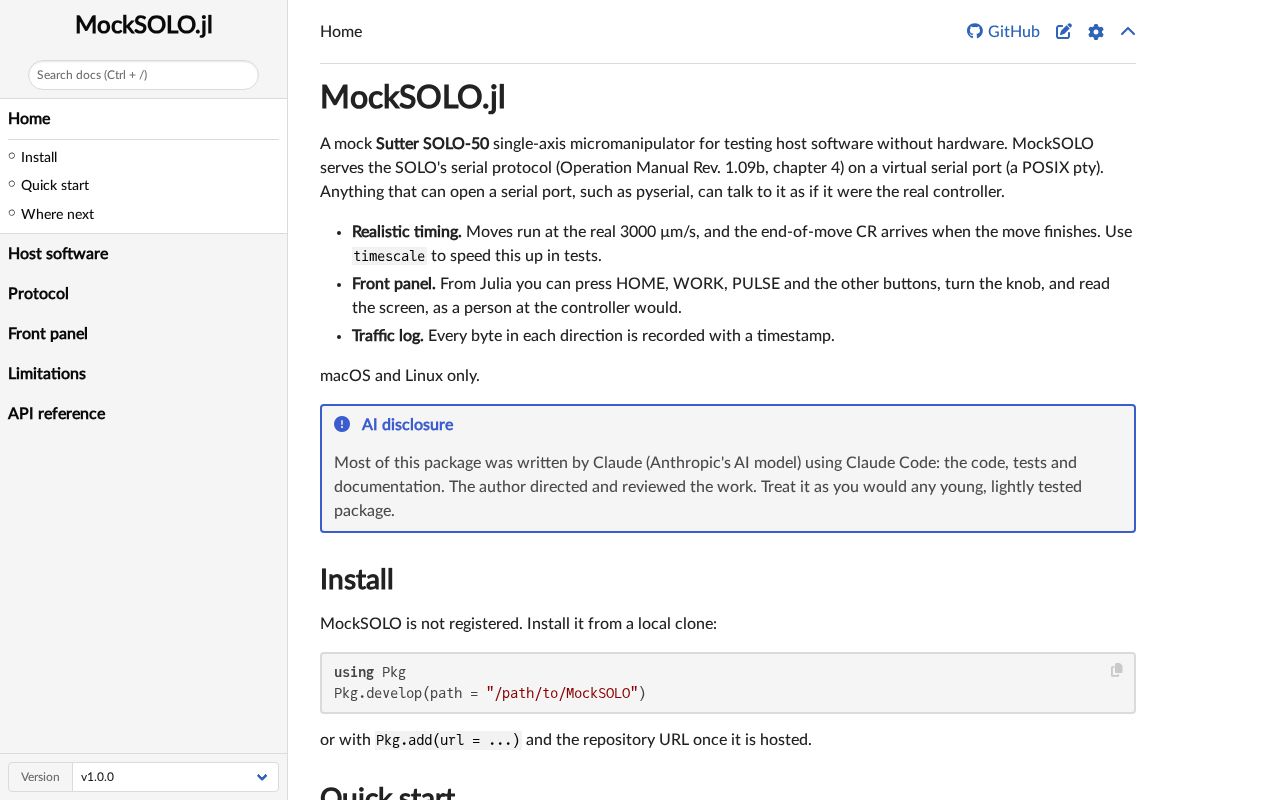Click the 'macOS and Linux only.' text
The height and width of the screenshot is (800, 1280).
pos(400,375)
